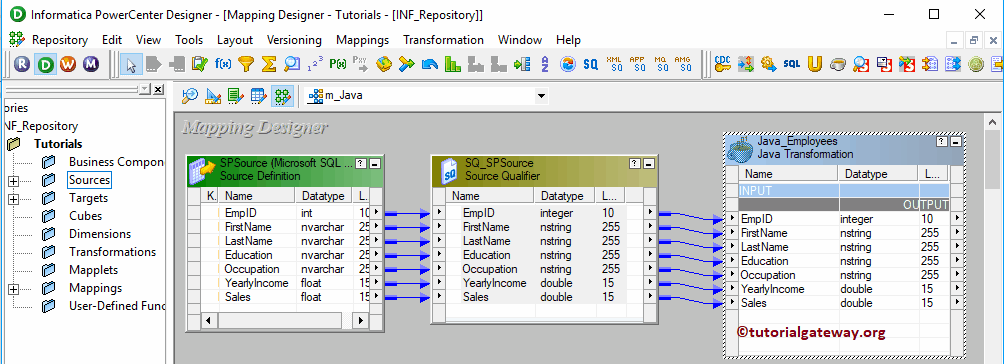Open the Versioning menu
The image size is (1004, 364).
tap(294, 40)
